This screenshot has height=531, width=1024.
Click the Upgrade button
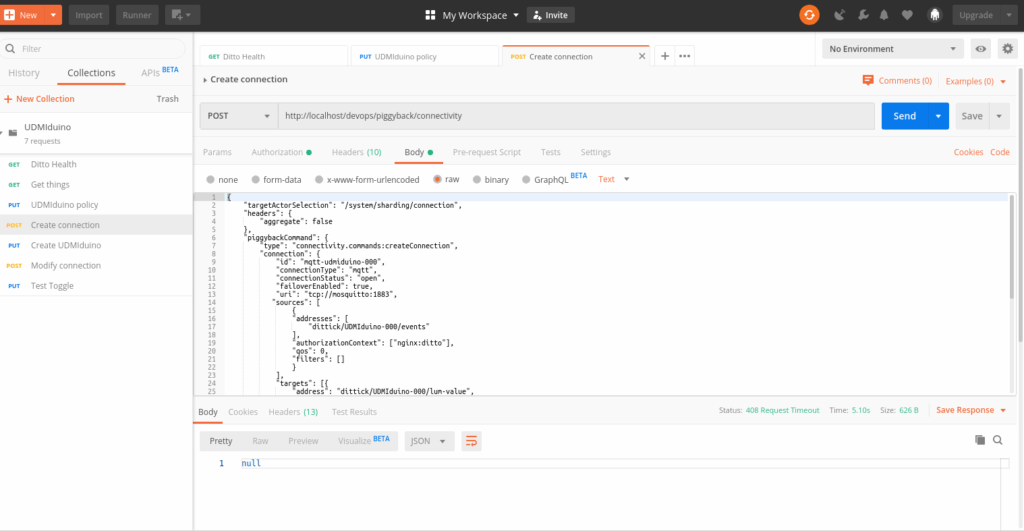coord(976,15)
